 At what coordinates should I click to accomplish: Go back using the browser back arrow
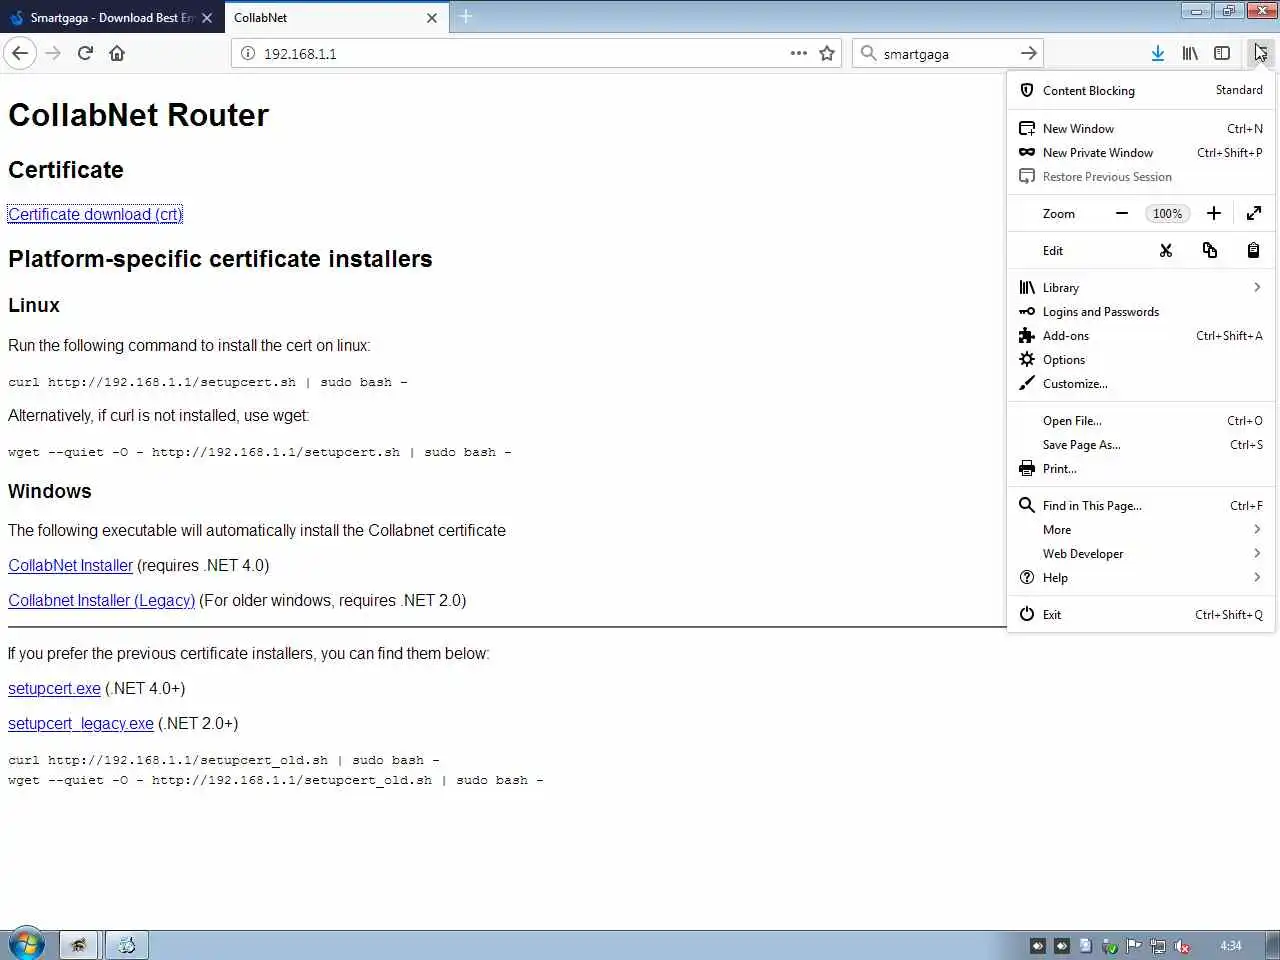[20, 53]
